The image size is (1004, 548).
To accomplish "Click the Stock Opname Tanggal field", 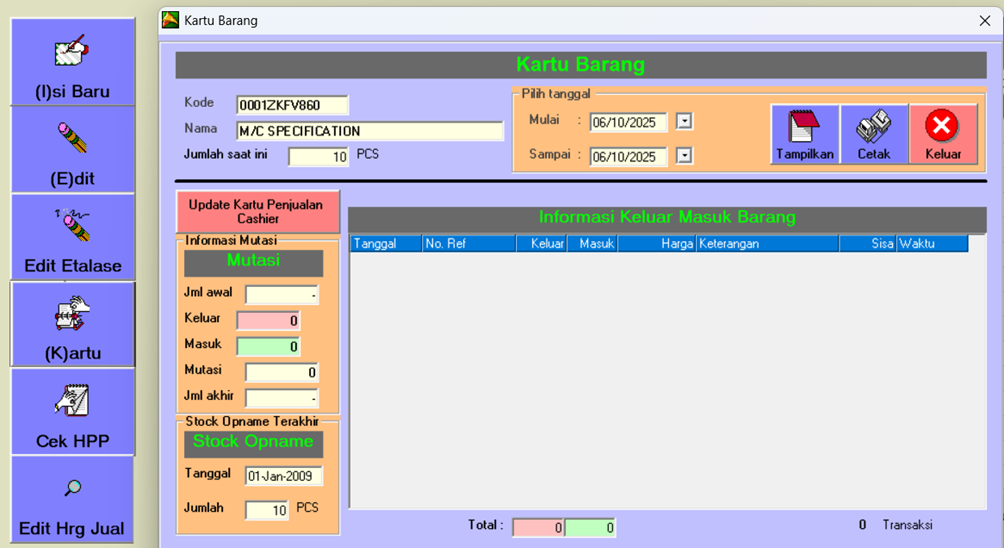I will [283, 476].
